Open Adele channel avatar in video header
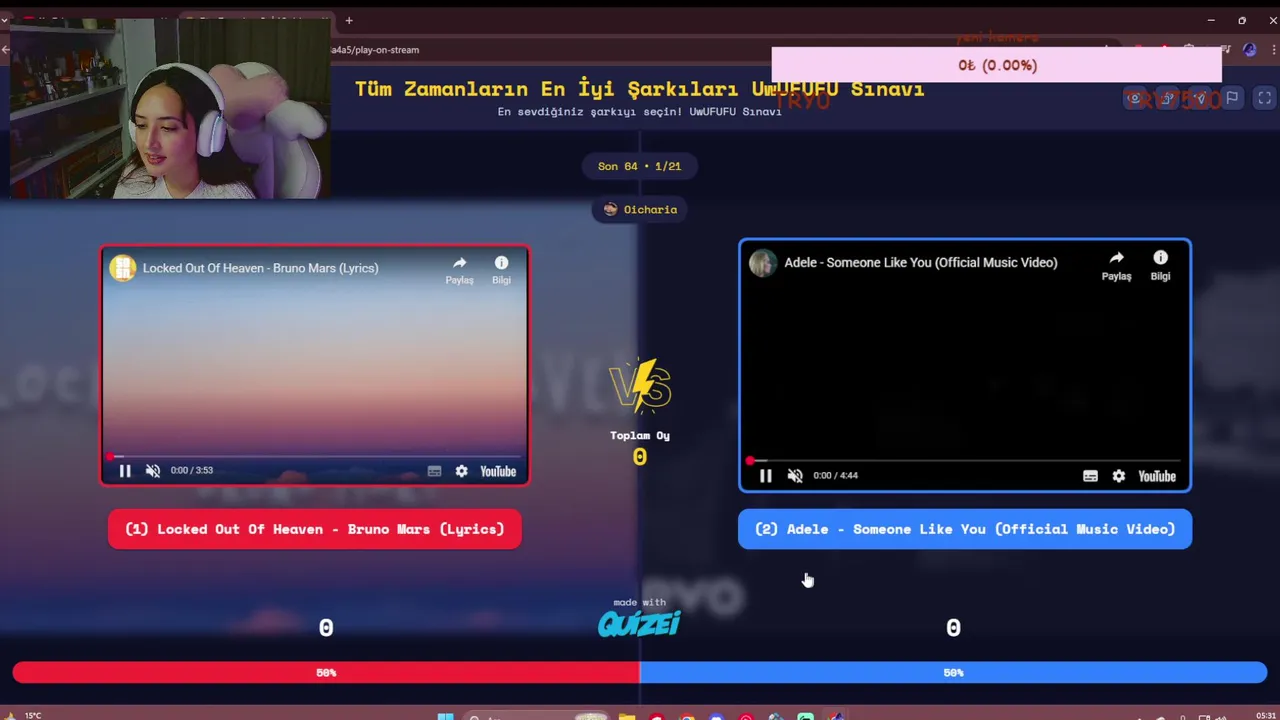 coord(763,262)
